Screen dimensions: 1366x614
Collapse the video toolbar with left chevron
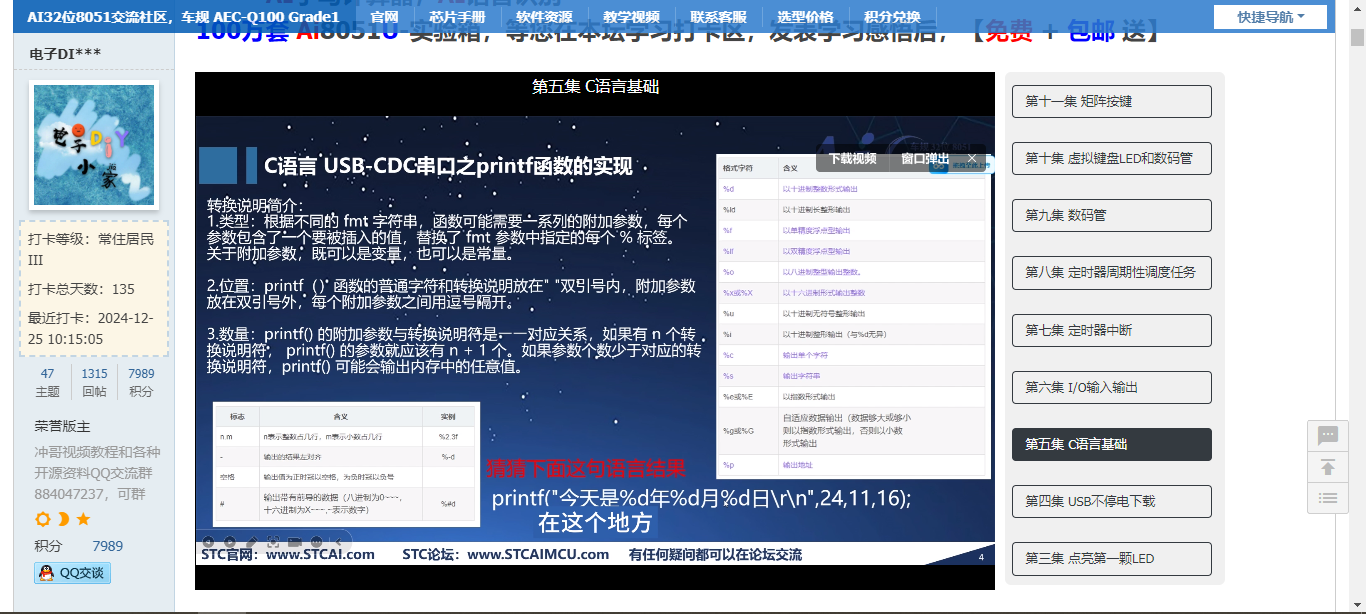point(338,542)
